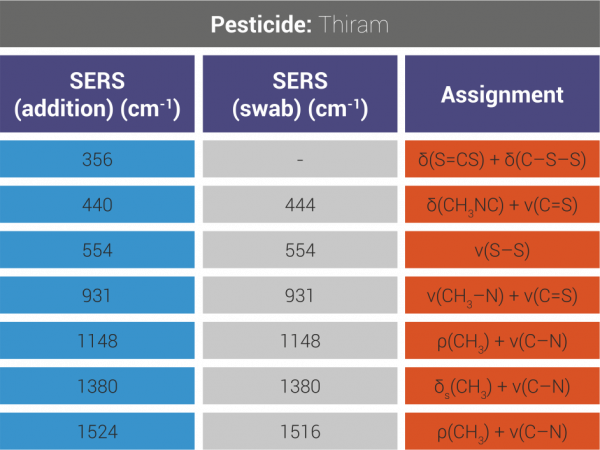Select 1148 in the SERS addition column
Image resolution: width=600 pixels, height=450 pixels.
coord(97,341)
